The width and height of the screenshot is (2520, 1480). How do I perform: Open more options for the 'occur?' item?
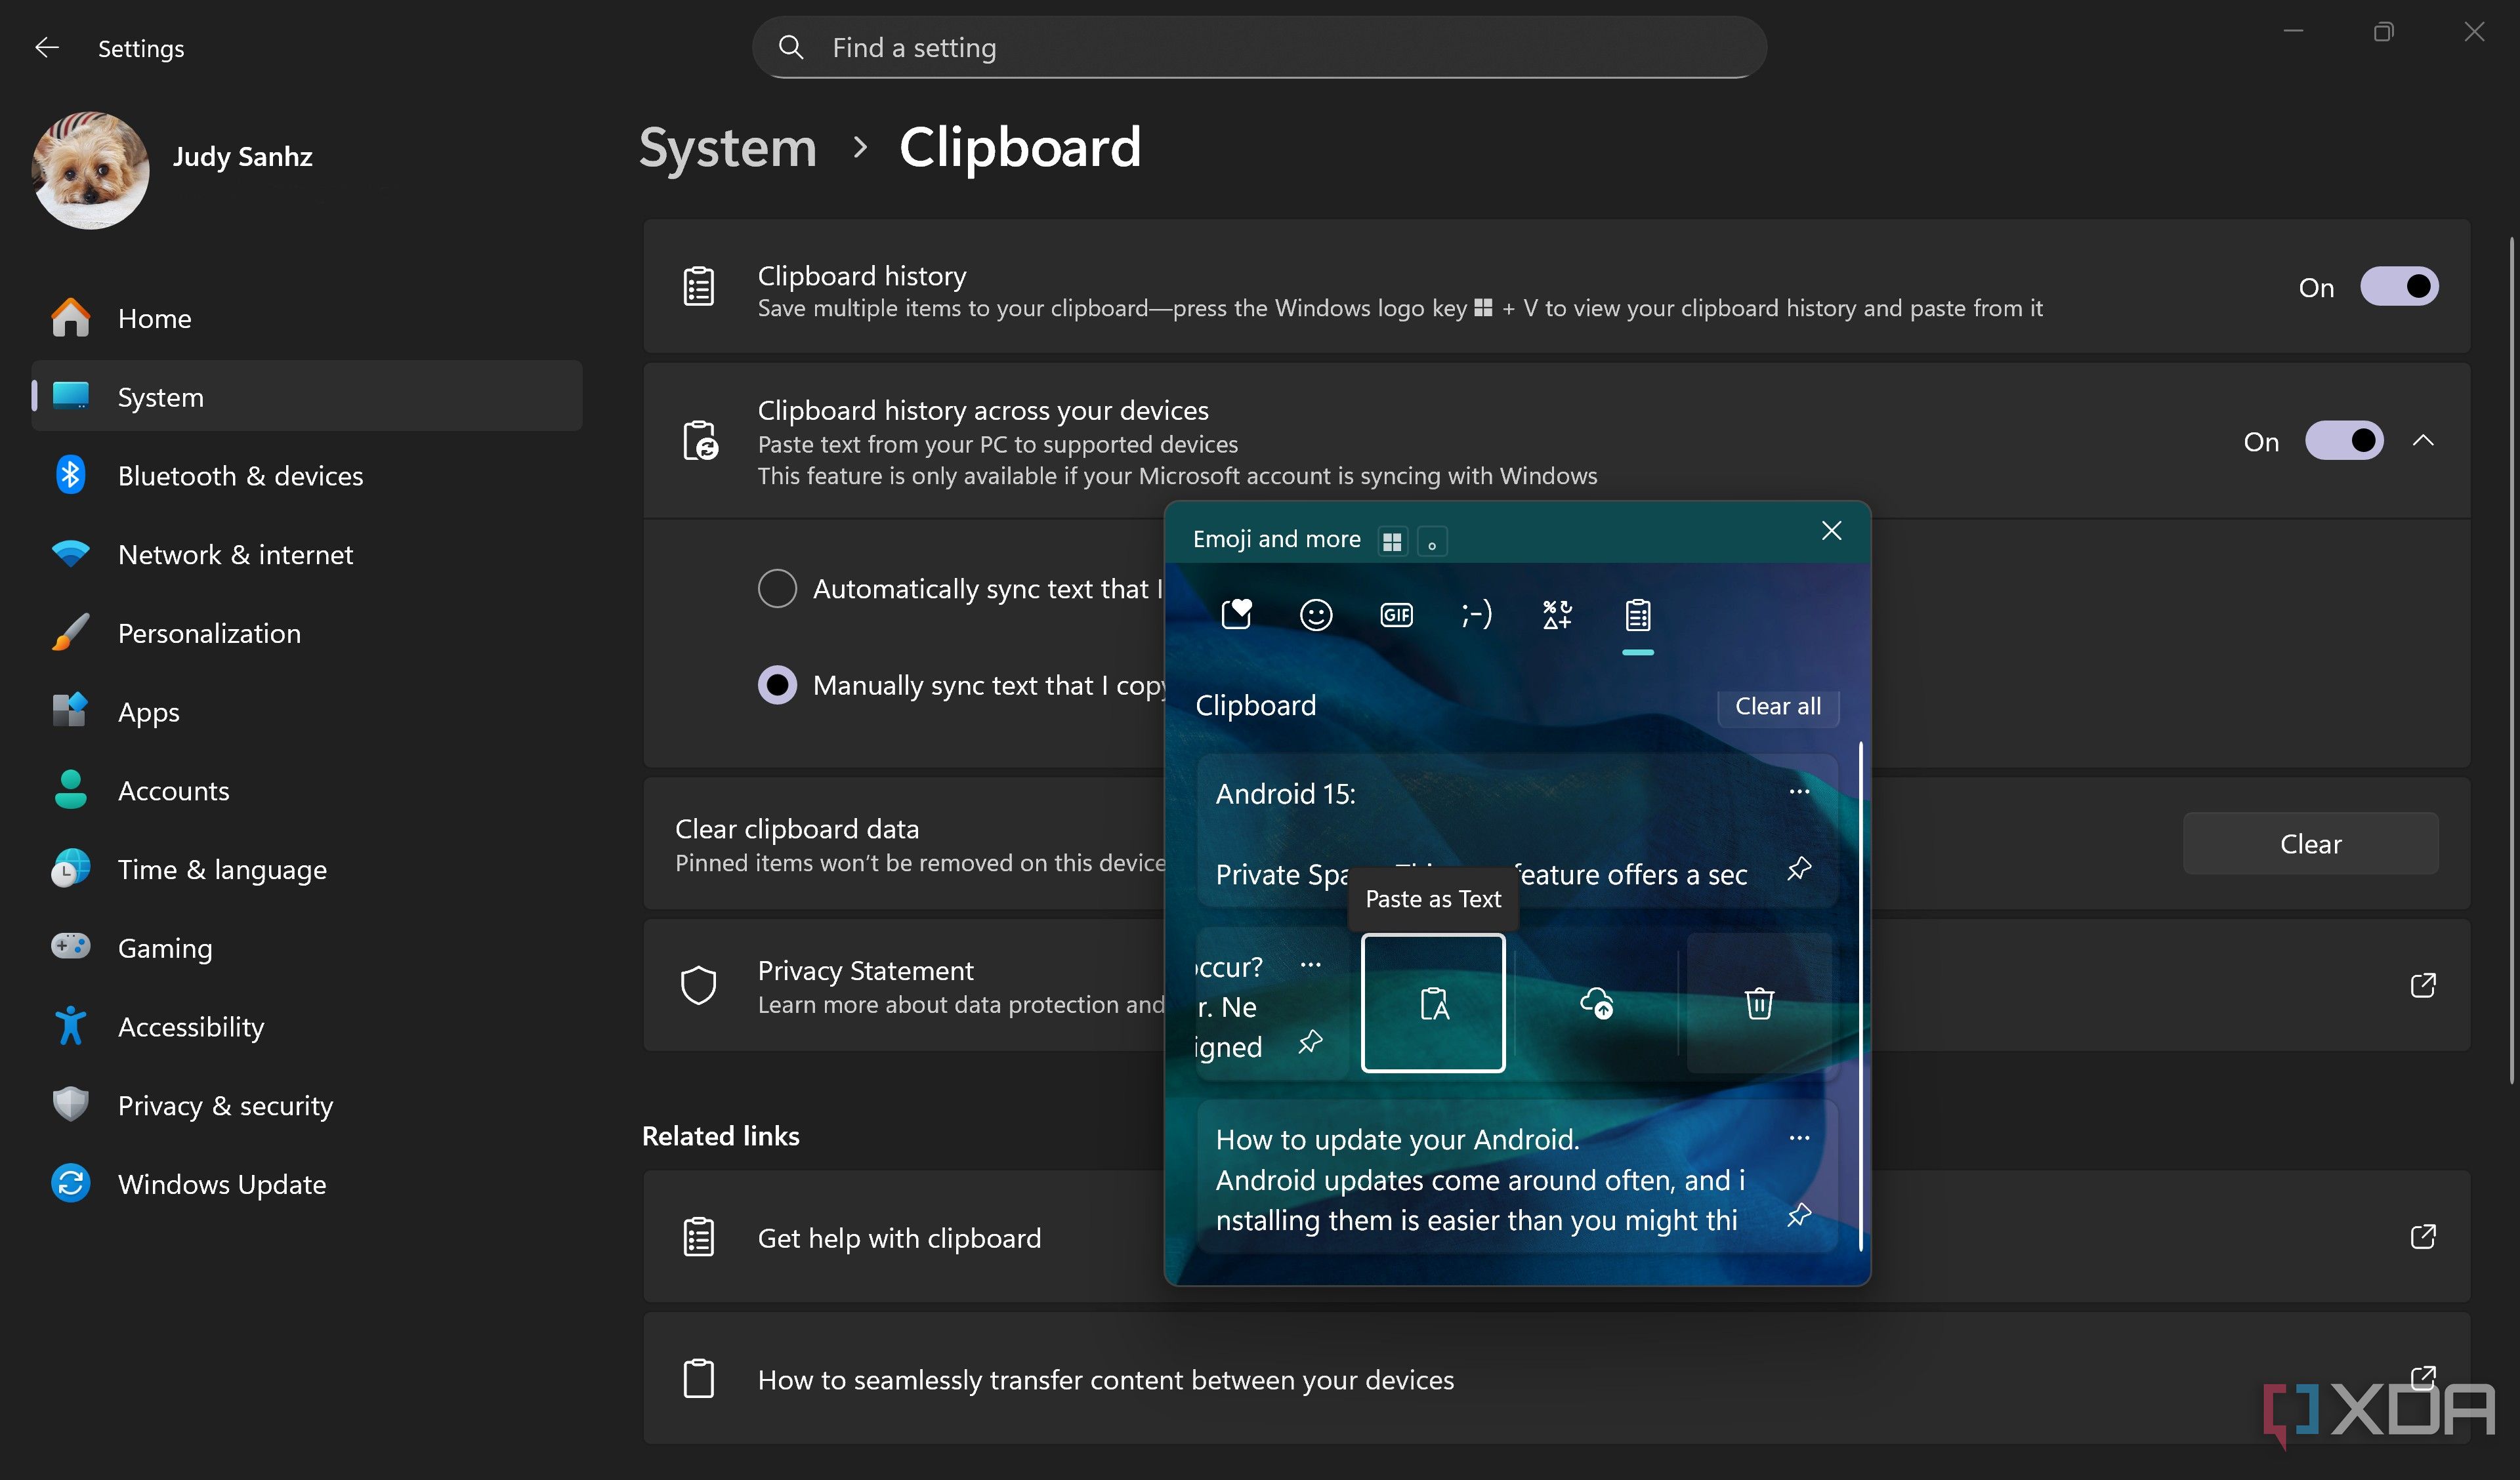click(x=1310, y=965)
